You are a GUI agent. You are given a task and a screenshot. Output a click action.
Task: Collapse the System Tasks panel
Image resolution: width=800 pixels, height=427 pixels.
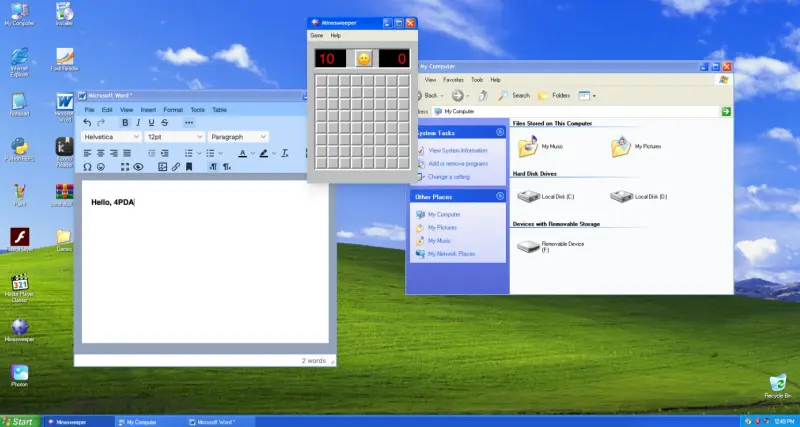tap(499, 132)
